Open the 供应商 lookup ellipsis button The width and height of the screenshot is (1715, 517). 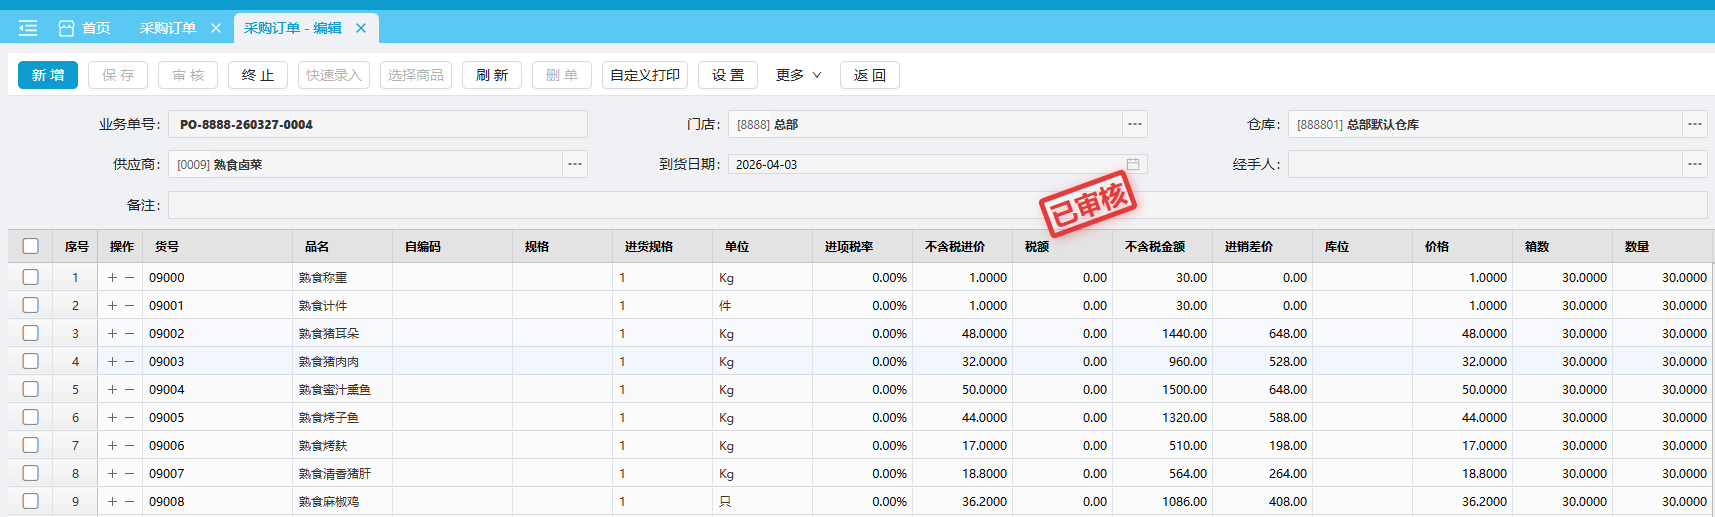click(x=575, y=164)
